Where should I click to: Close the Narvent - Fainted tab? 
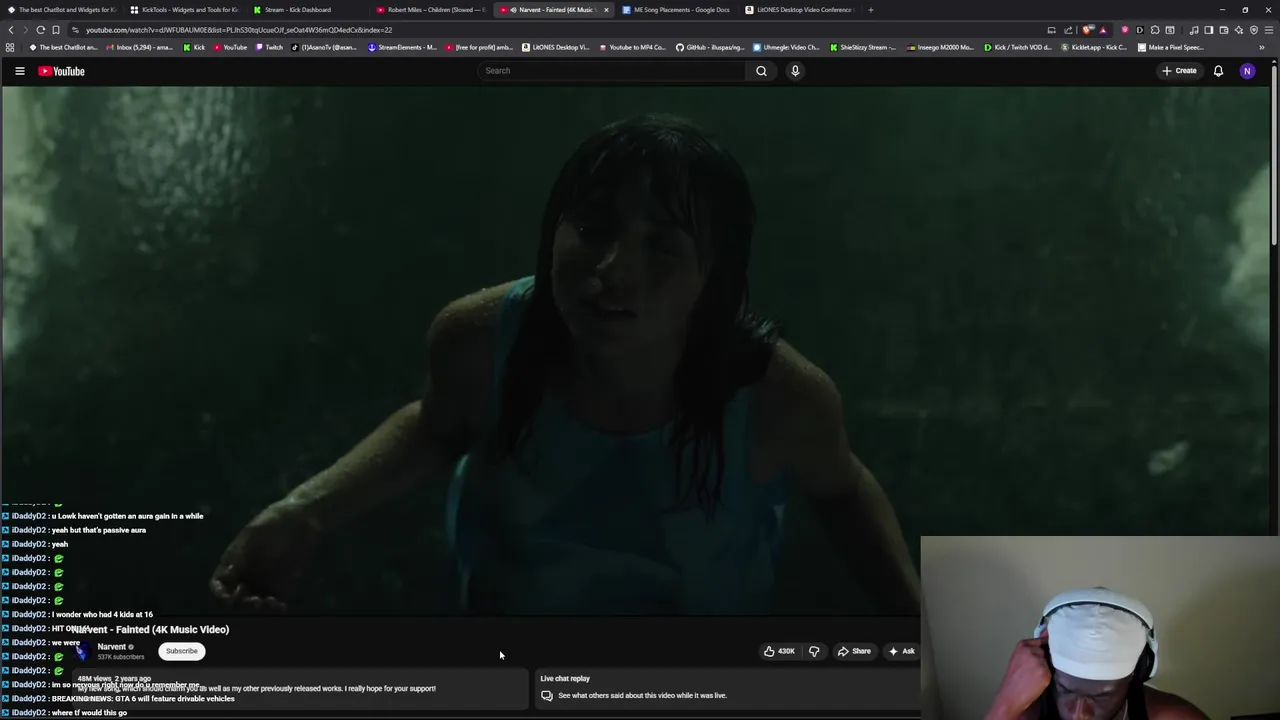point(605,10)
